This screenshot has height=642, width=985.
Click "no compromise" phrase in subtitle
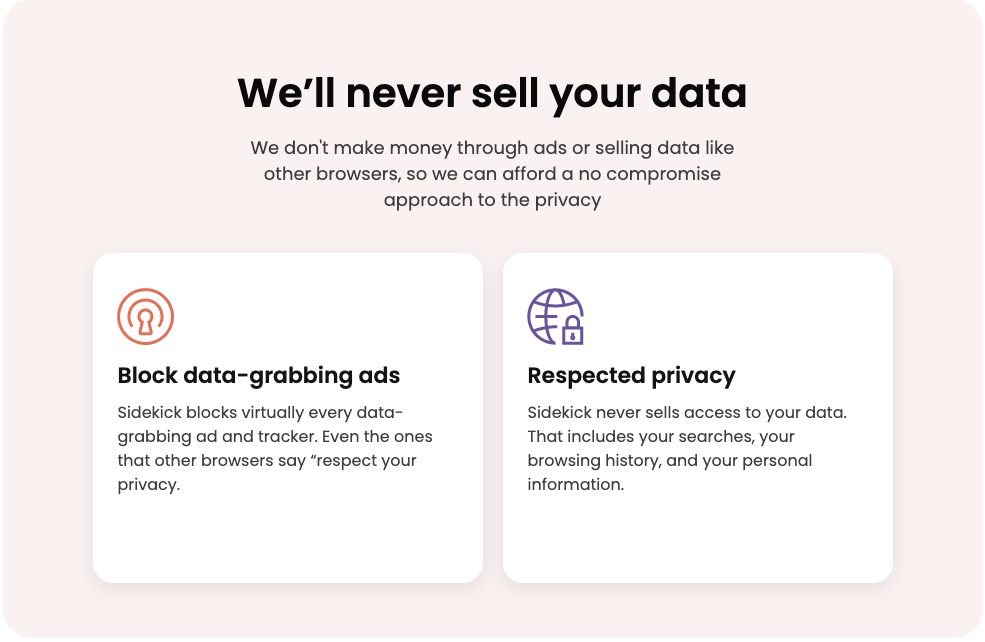660,174
